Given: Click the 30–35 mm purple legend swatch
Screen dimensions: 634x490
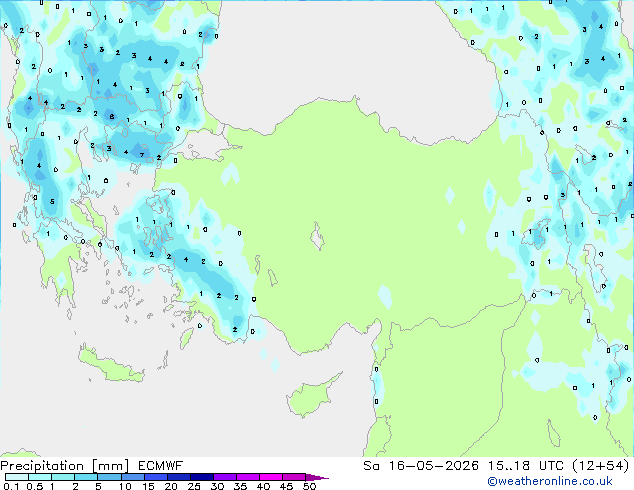Looking at the screenshot, I should (x=224, y=477).
